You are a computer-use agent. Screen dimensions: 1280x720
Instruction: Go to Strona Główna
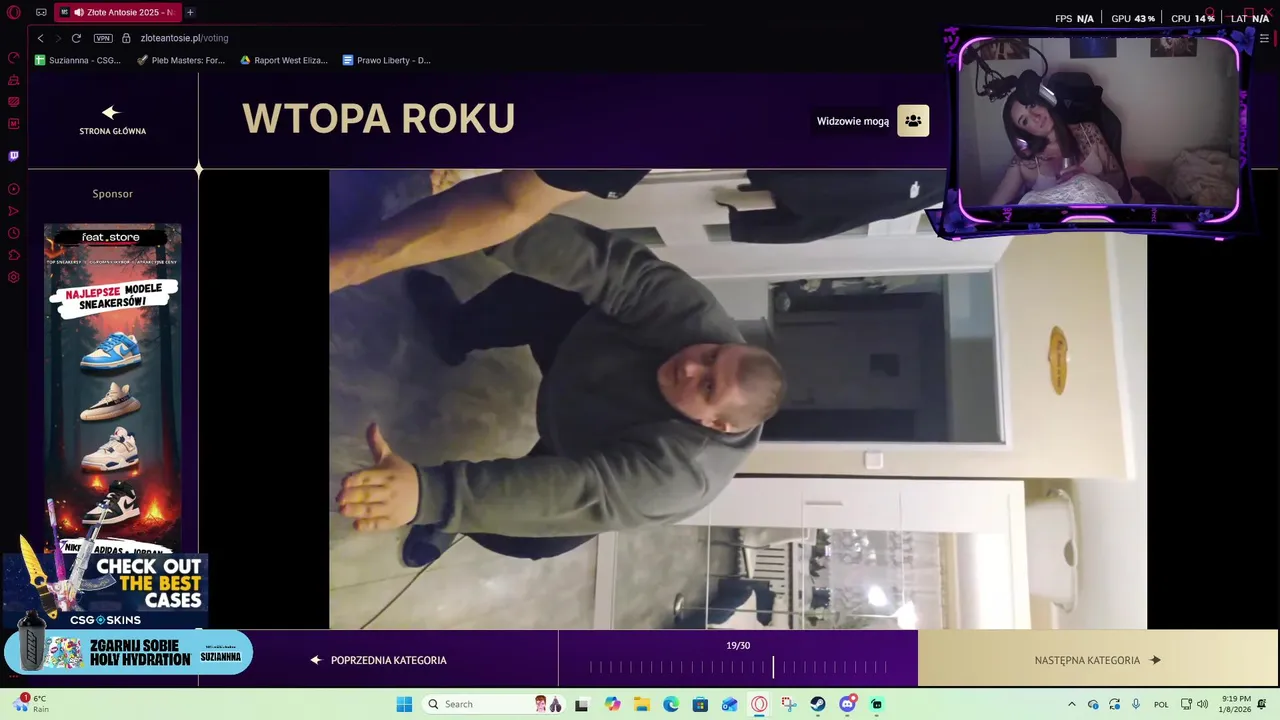(x=112, y=120)
